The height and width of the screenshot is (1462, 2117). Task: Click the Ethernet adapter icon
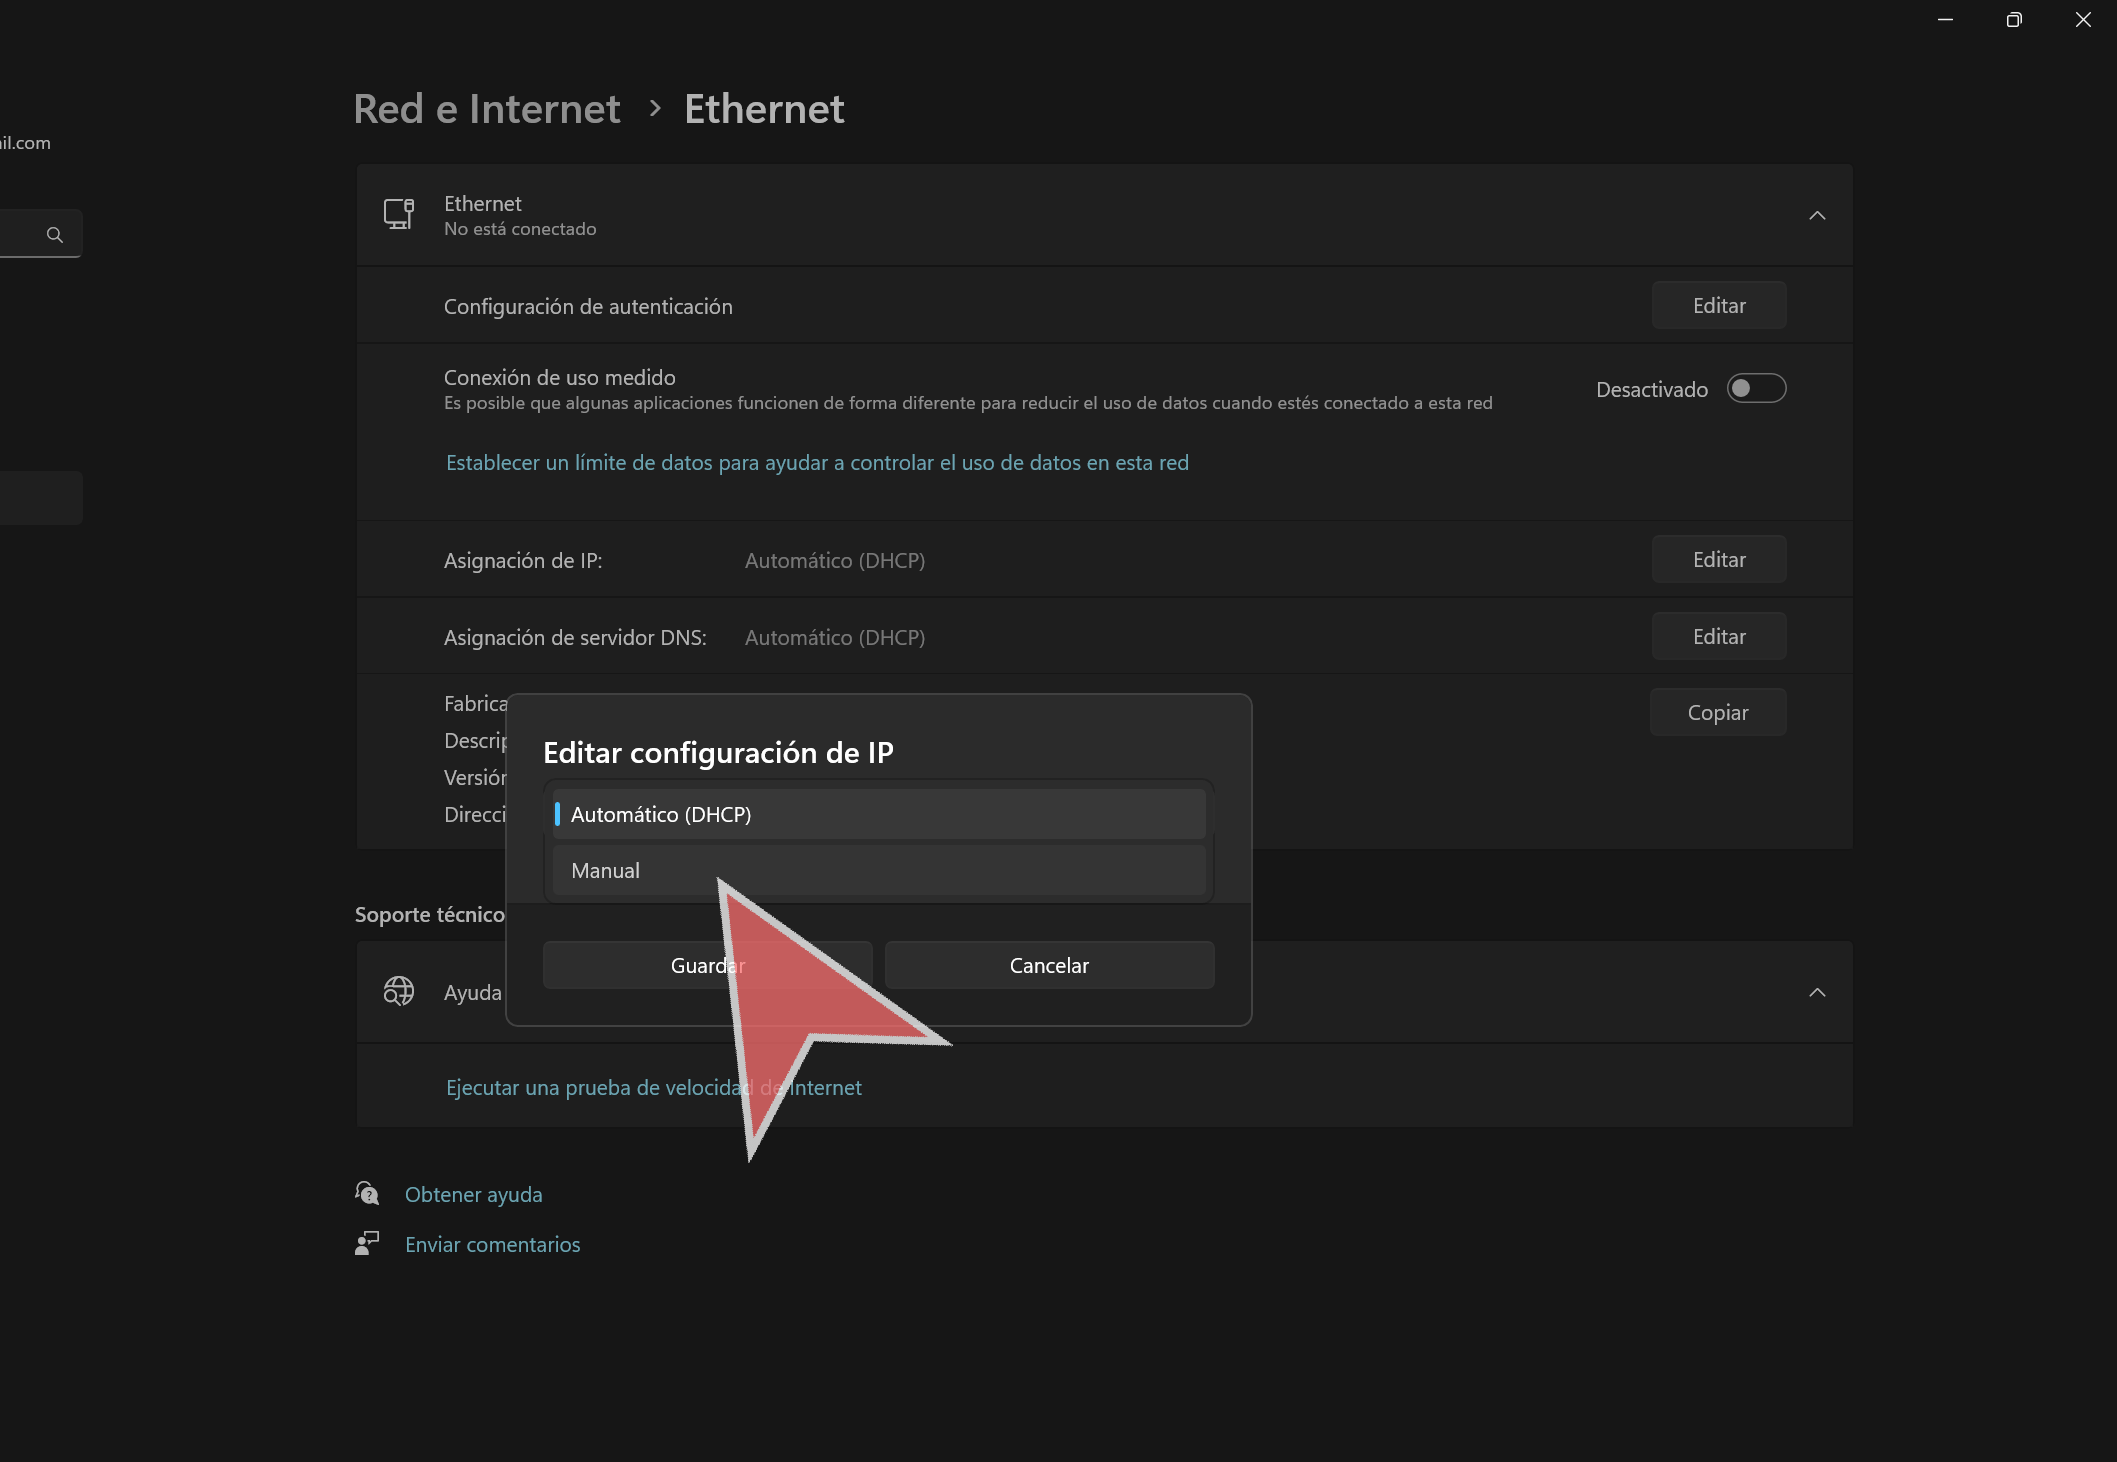tap(399, 214)
